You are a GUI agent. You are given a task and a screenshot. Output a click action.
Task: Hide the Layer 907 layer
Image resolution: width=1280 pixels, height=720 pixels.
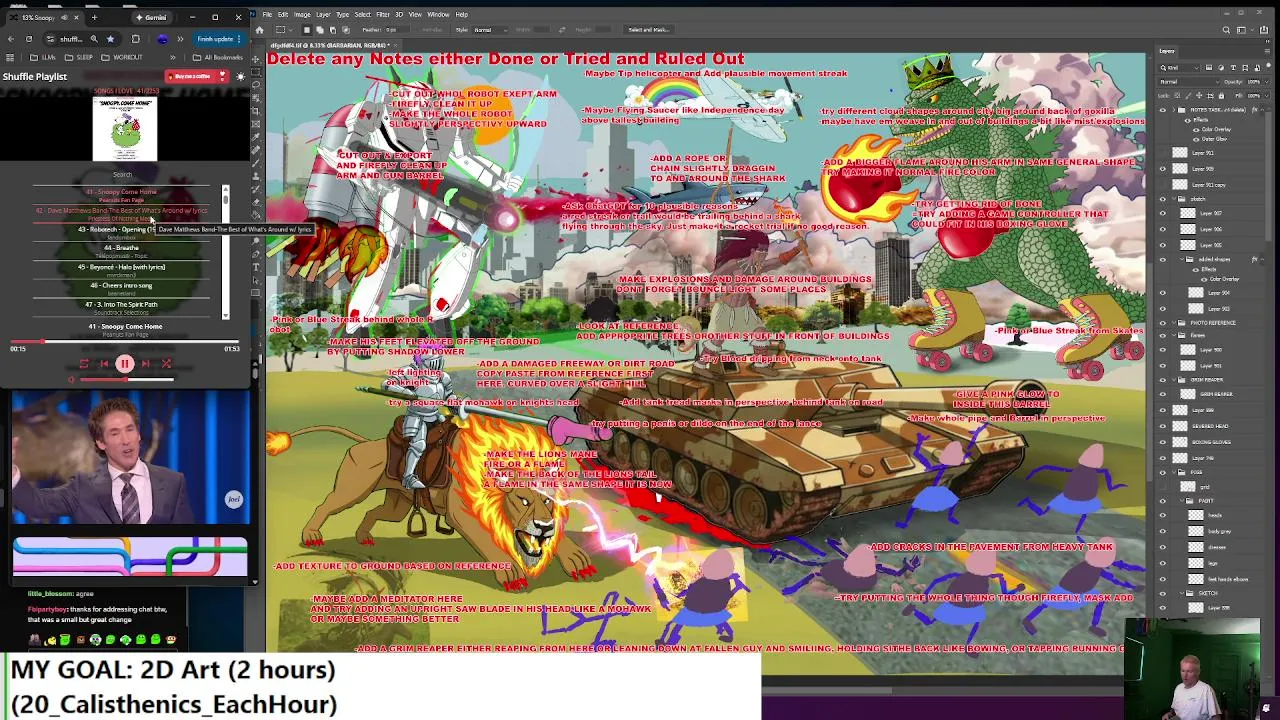click(1163, 213)
